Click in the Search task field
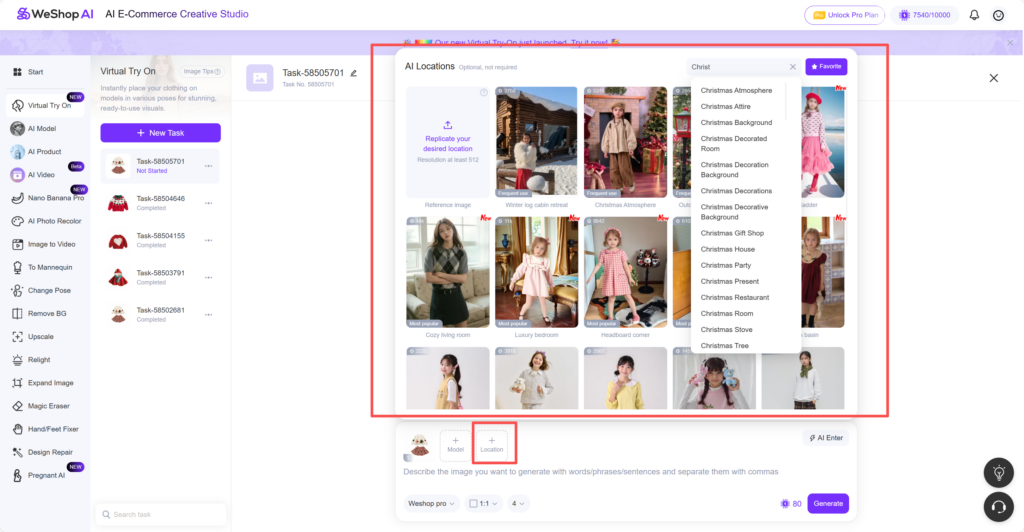Screen dimensions: 1024x532 tap(161, 514)
